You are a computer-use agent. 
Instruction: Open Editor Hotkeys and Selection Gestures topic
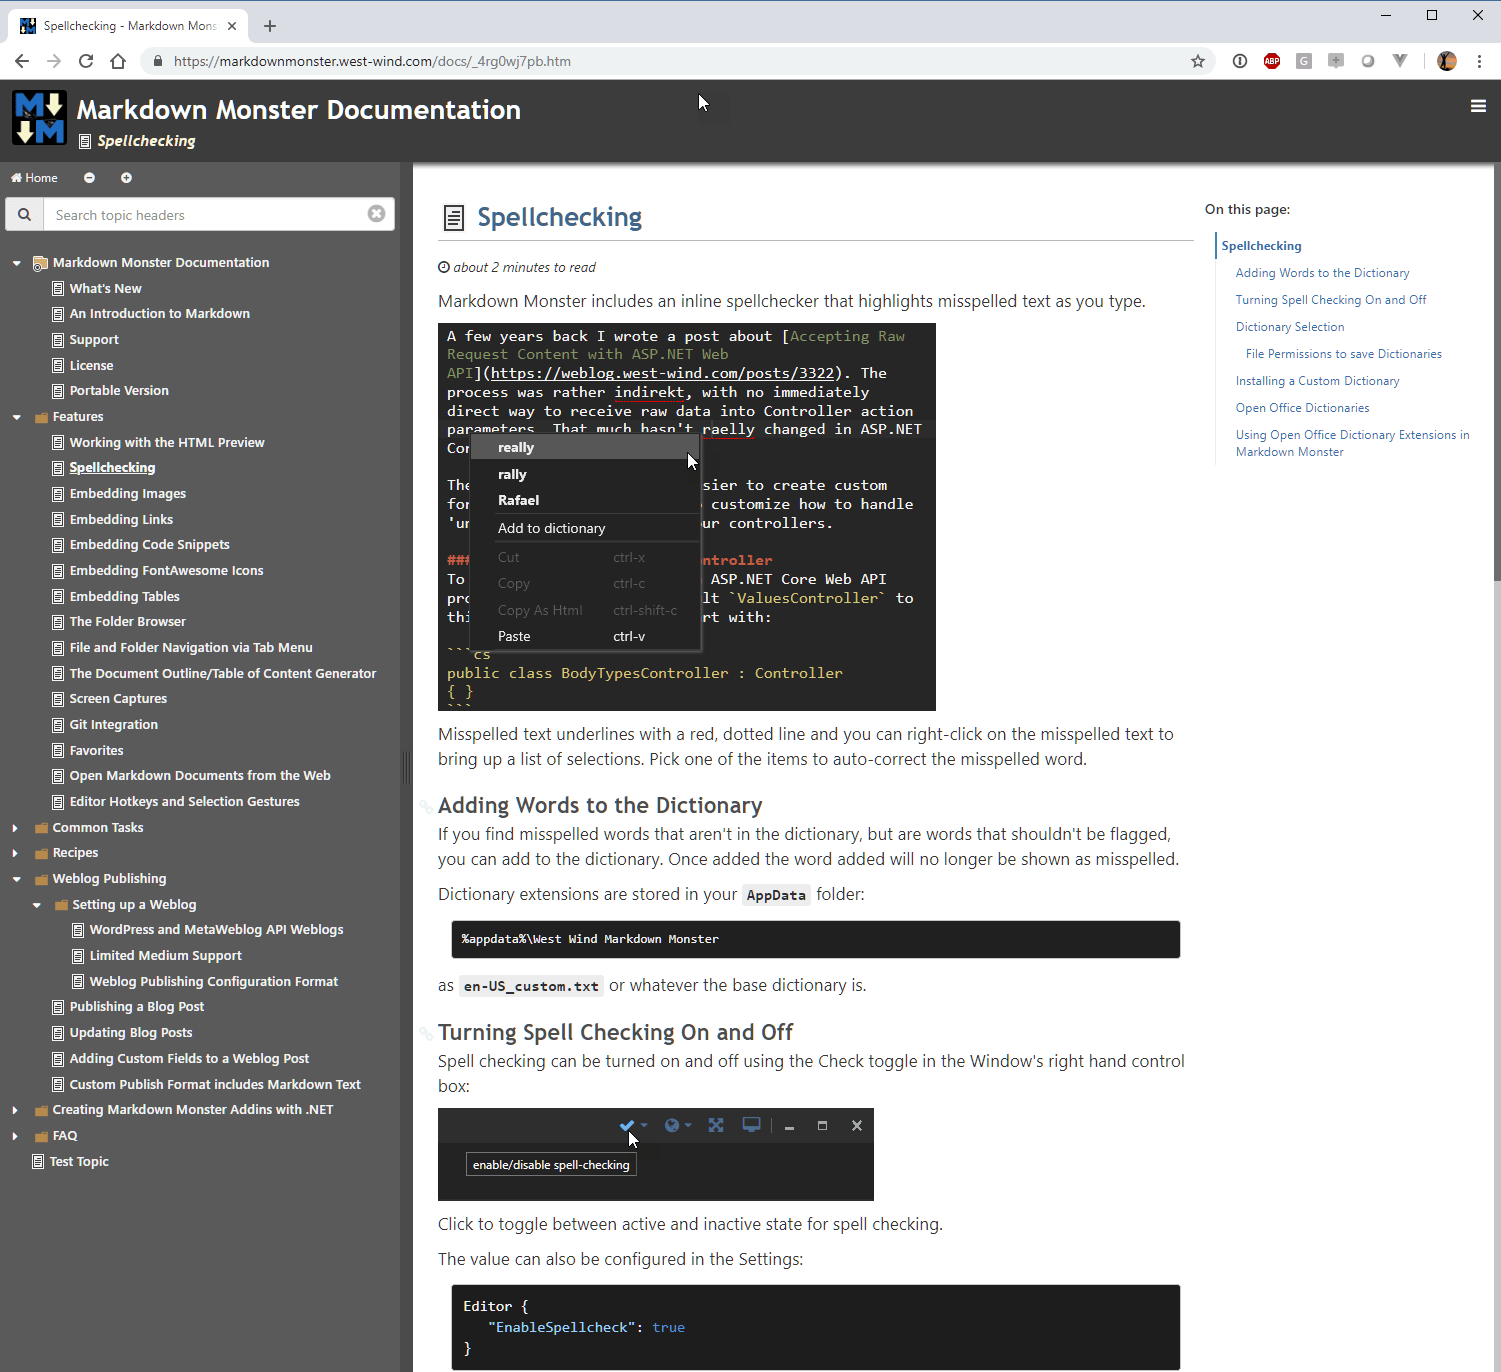(x=184, y=801)
